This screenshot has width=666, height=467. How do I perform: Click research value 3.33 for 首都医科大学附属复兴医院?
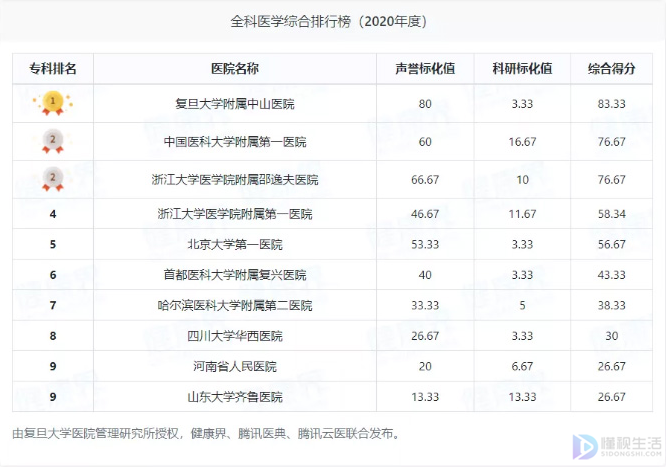522,275
